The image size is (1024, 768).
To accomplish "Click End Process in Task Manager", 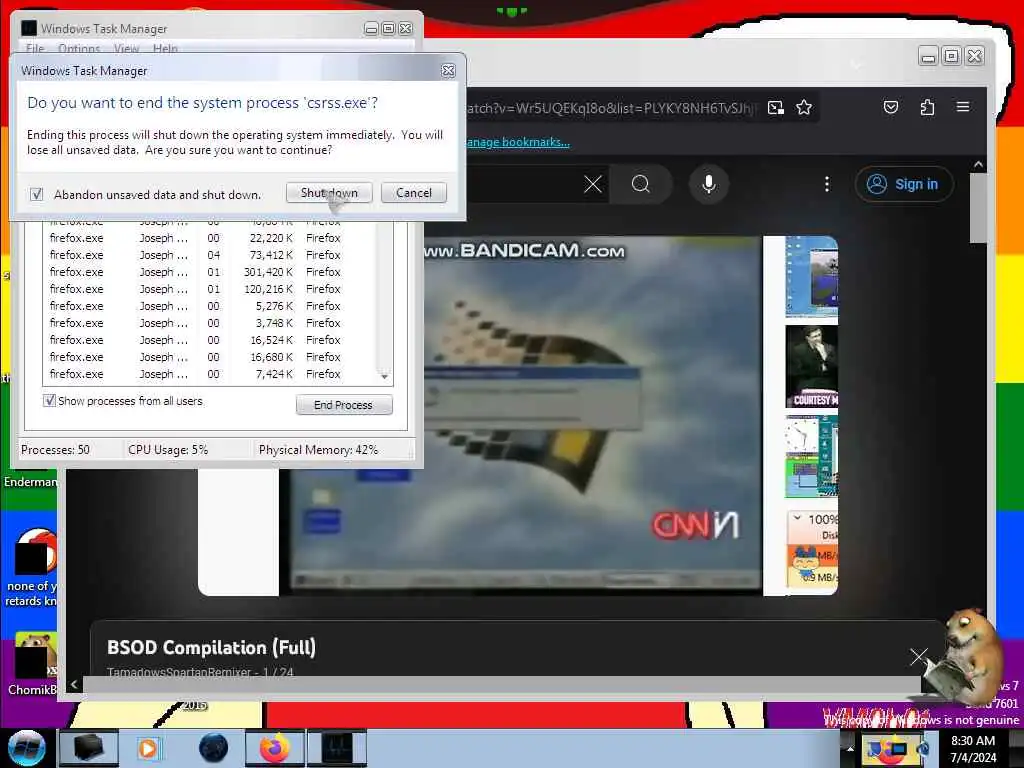I will [x=344, y=405].
